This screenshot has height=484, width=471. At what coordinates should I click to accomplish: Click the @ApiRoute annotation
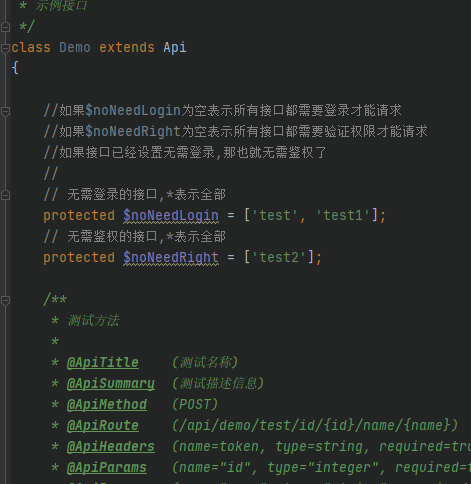103,426
